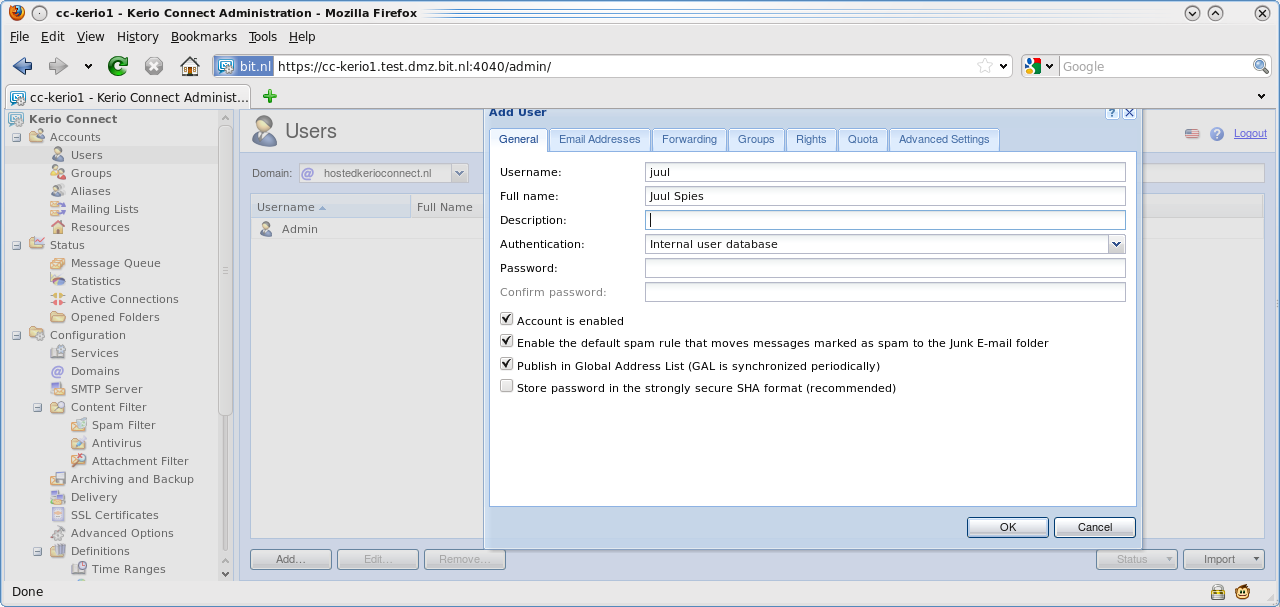Click the language flag icon next to Logout
The width and height of the screenshot is (1280, 607).
pos(1192,134)
